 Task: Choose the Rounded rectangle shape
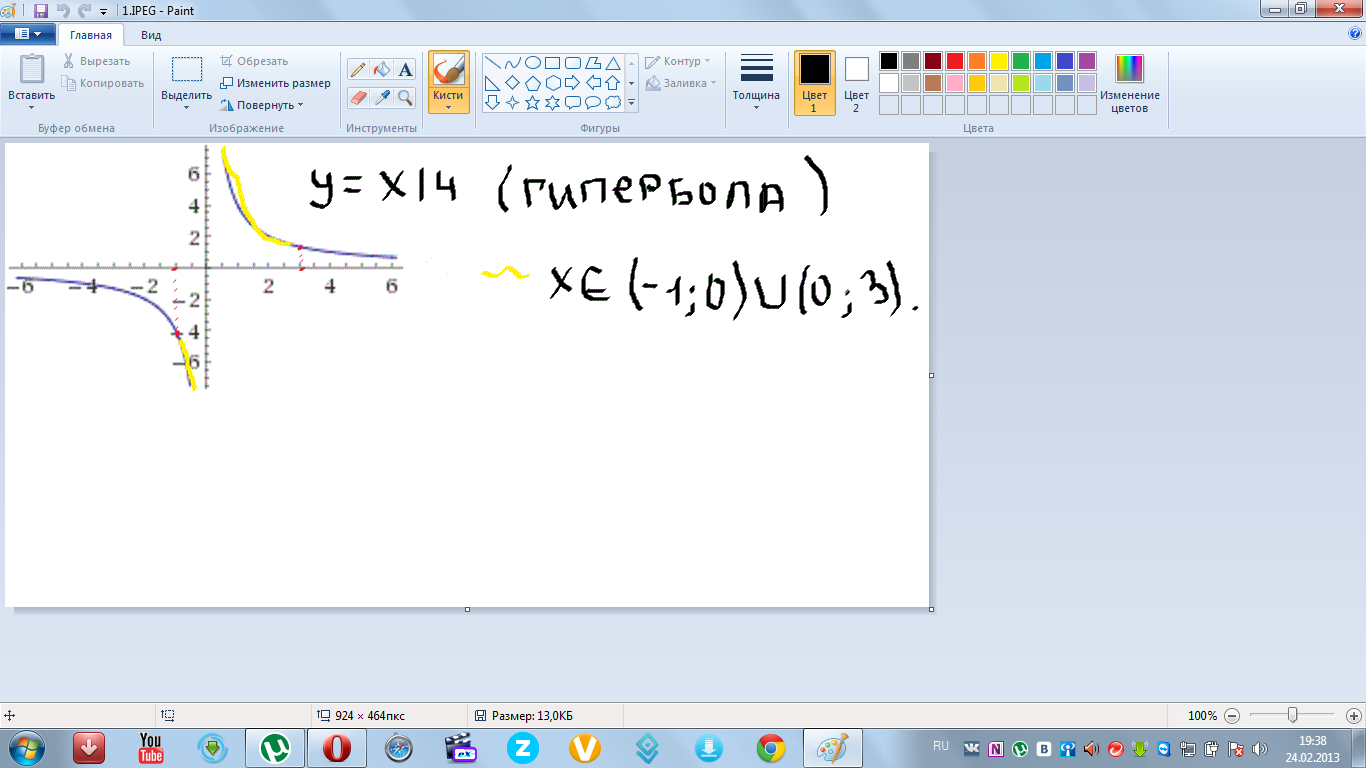pos(573,63)
